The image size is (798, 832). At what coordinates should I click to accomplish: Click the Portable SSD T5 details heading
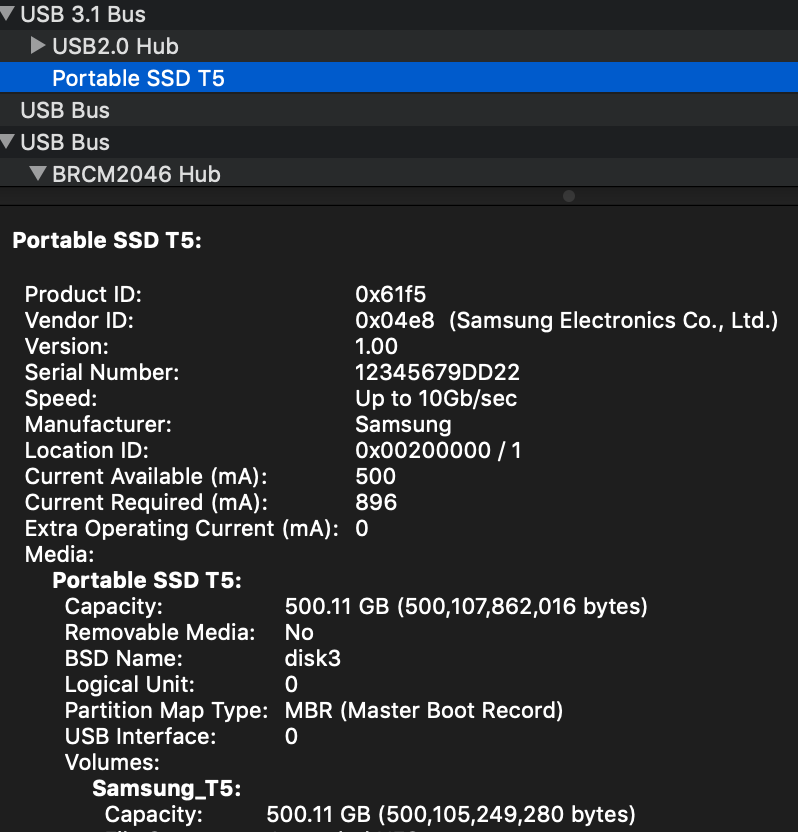coord(107,241)
